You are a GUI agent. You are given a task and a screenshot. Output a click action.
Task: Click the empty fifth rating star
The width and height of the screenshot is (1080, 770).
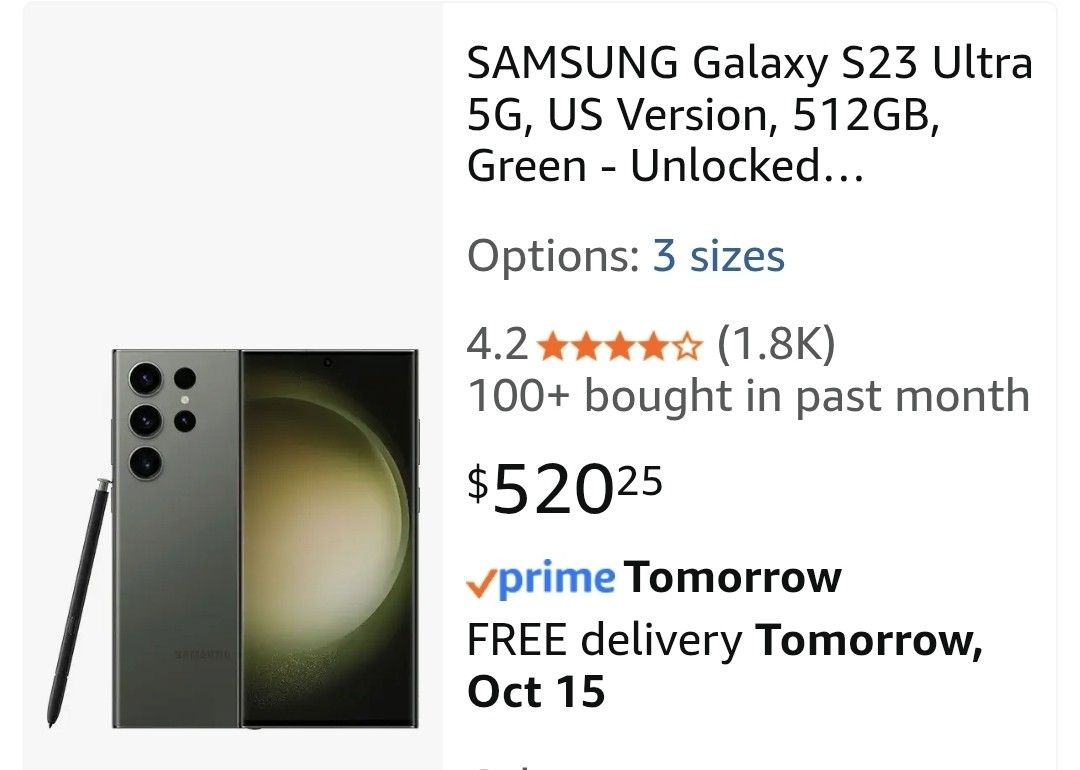[689, 348]
